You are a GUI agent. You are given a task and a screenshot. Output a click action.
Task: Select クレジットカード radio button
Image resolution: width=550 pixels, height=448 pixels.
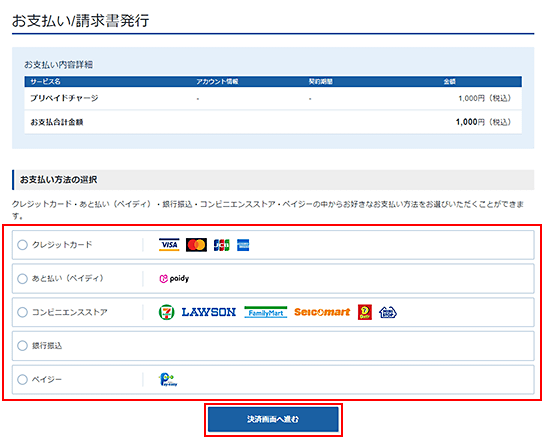pos(22,245)
